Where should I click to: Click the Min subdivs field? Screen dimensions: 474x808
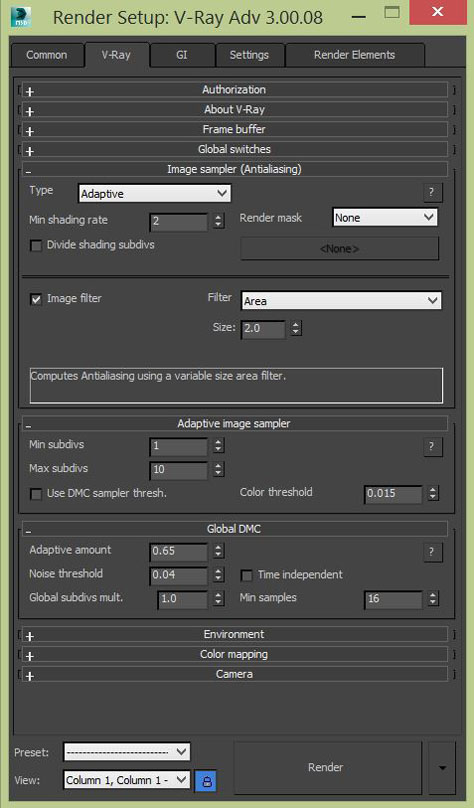(179, 446)
